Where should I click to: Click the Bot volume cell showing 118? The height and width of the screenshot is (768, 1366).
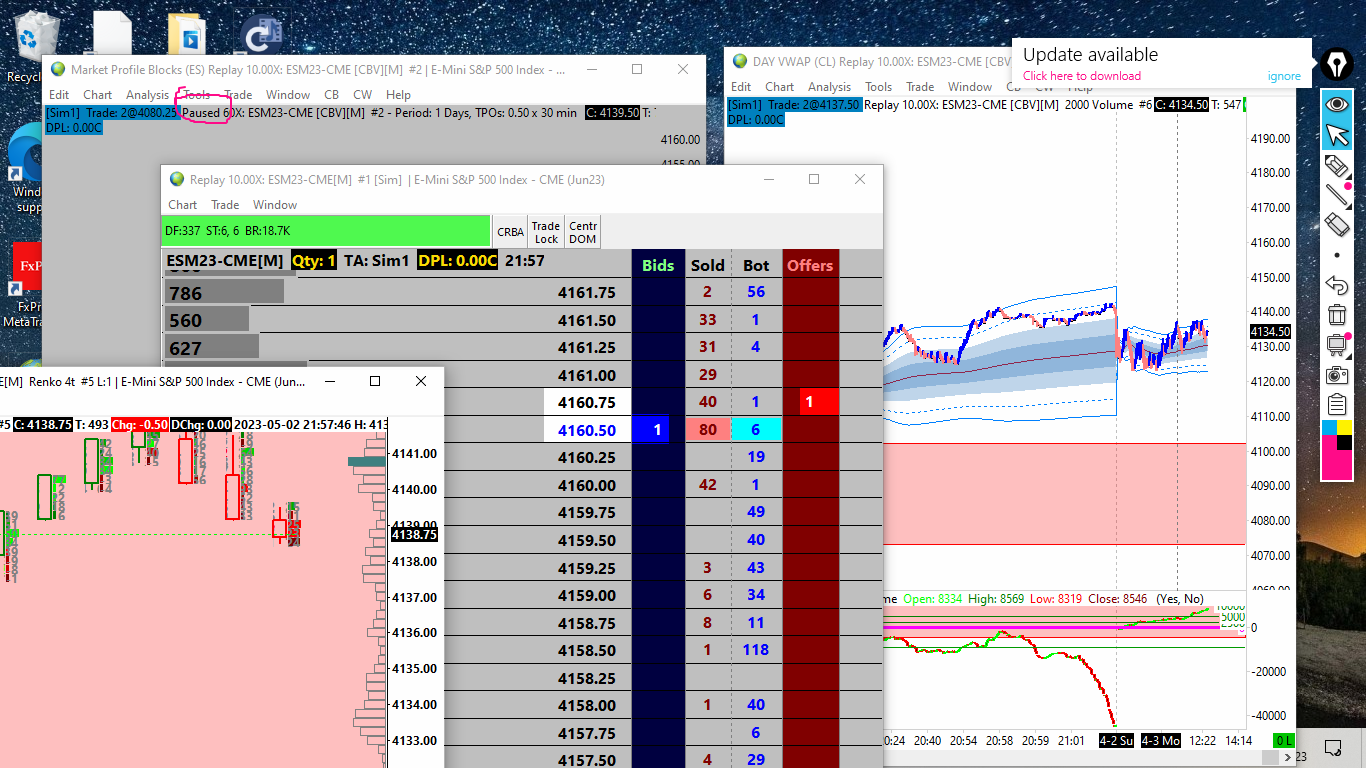(756, 650)
